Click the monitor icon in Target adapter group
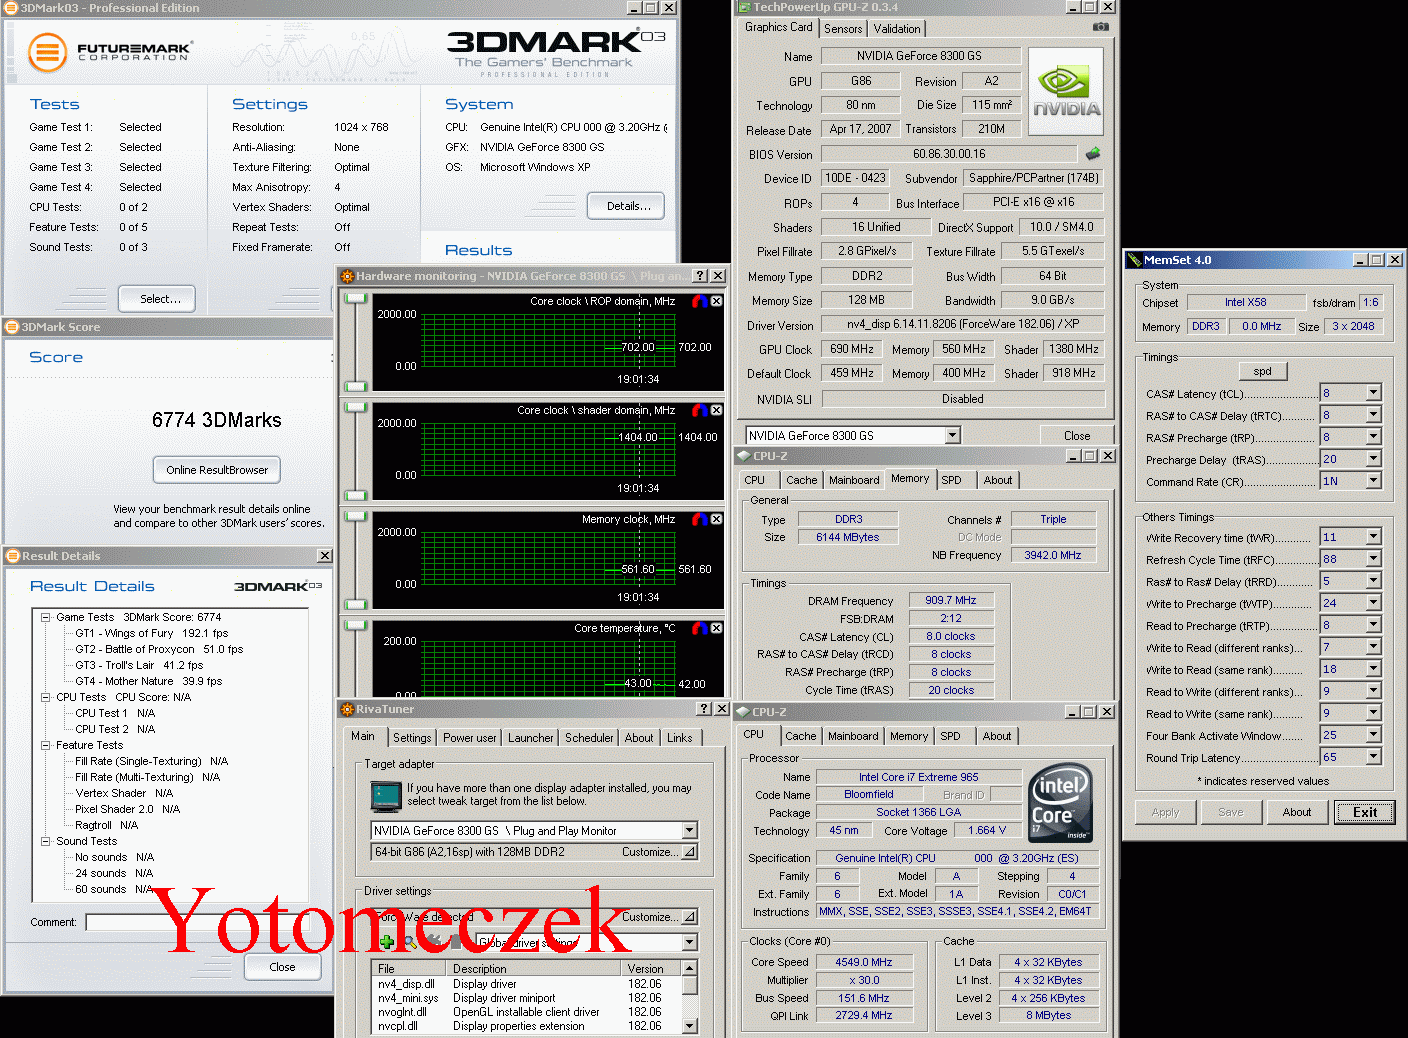The height and width of the screenshot is (1038, 1408). 385,797
